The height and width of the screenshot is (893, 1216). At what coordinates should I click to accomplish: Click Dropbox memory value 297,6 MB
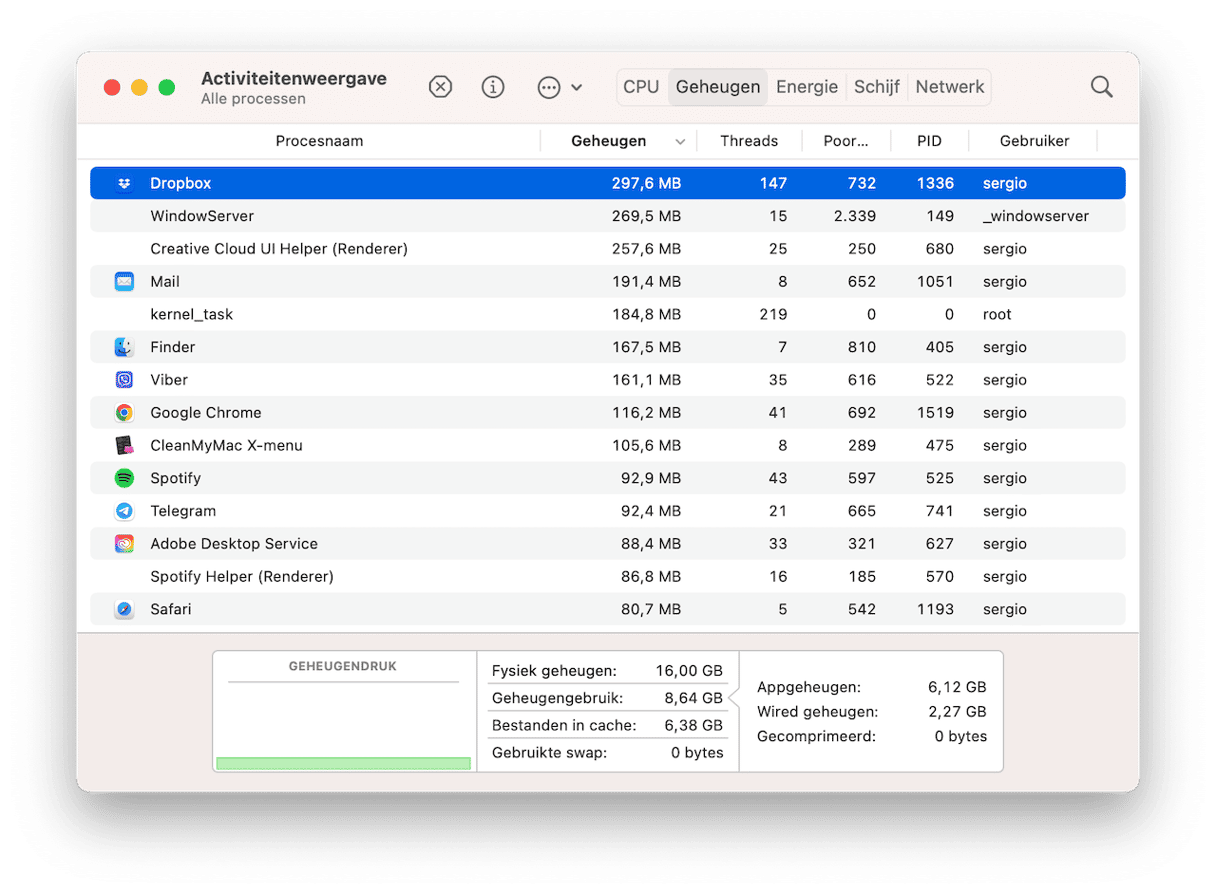(x=646, y=183)
